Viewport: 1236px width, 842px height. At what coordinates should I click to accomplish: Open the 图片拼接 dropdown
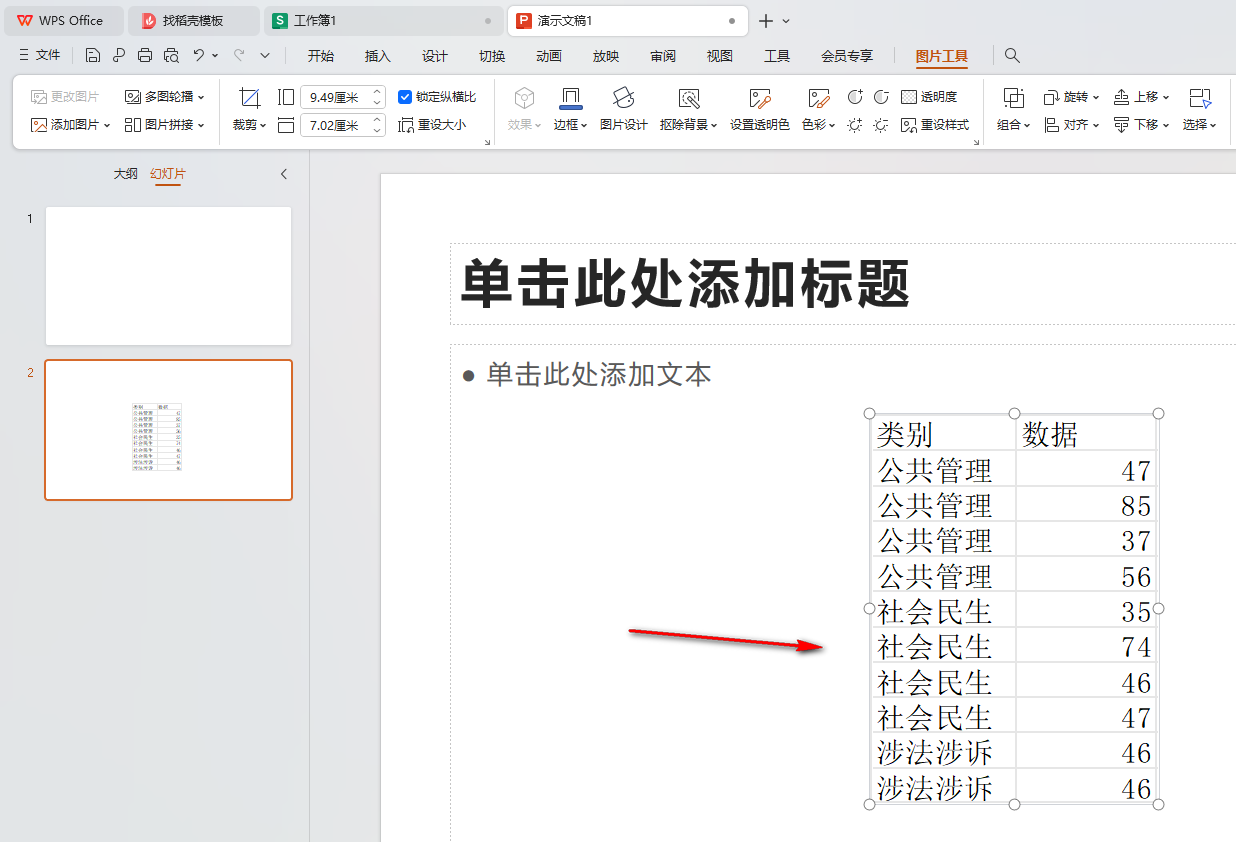(164, 125)
